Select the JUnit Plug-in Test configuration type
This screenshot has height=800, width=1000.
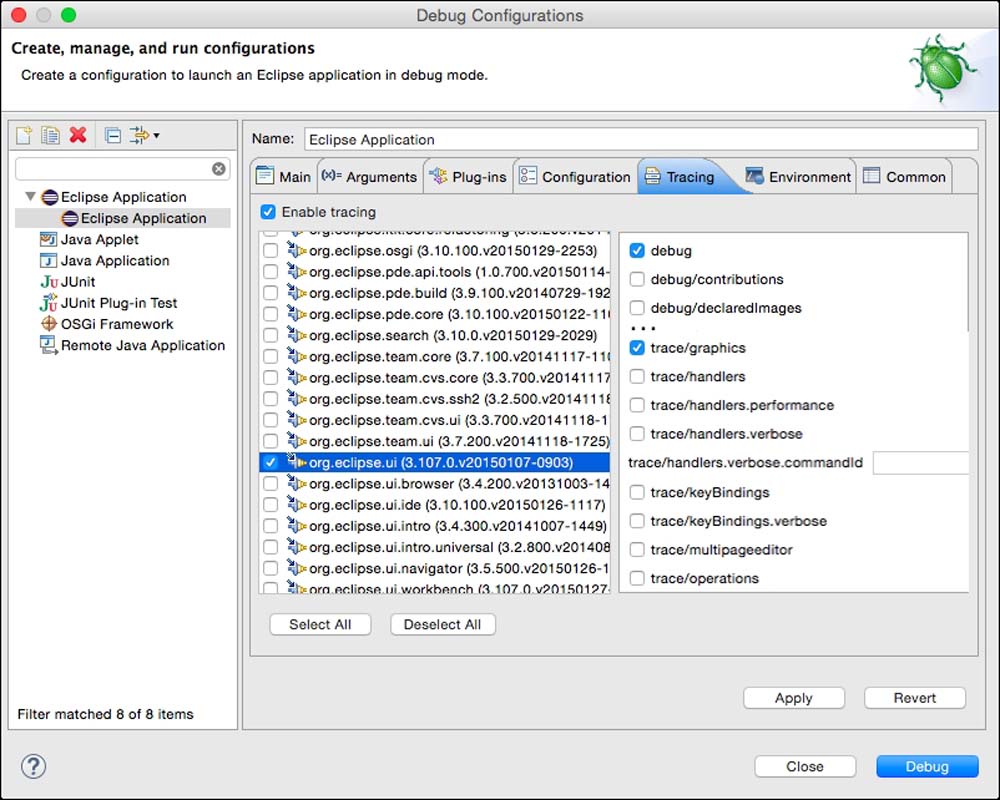(x=118, y=303)
